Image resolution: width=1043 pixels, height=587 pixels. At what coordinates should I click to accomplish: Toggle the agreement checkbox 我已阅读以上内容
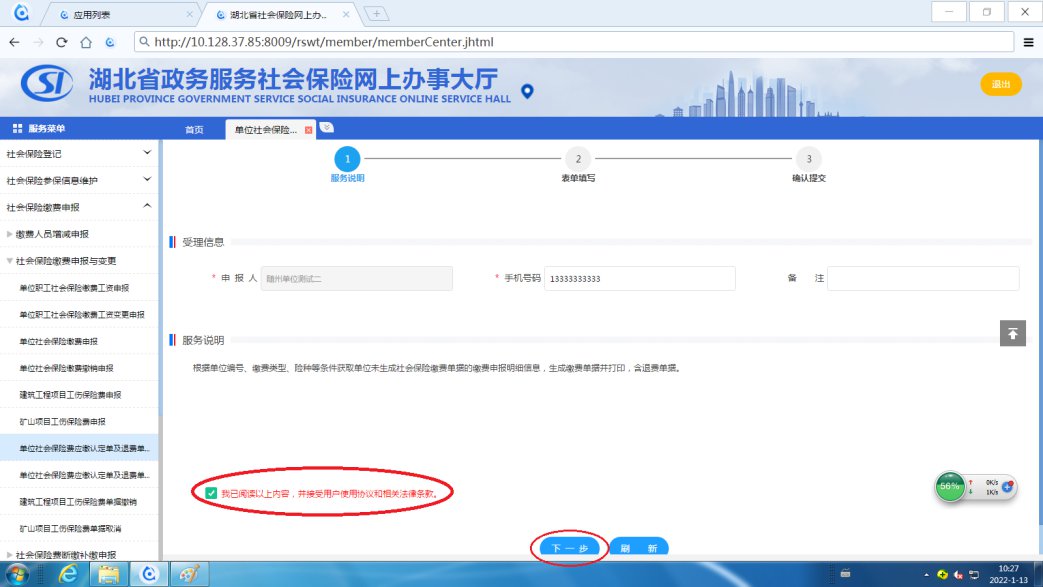(211, 493)
